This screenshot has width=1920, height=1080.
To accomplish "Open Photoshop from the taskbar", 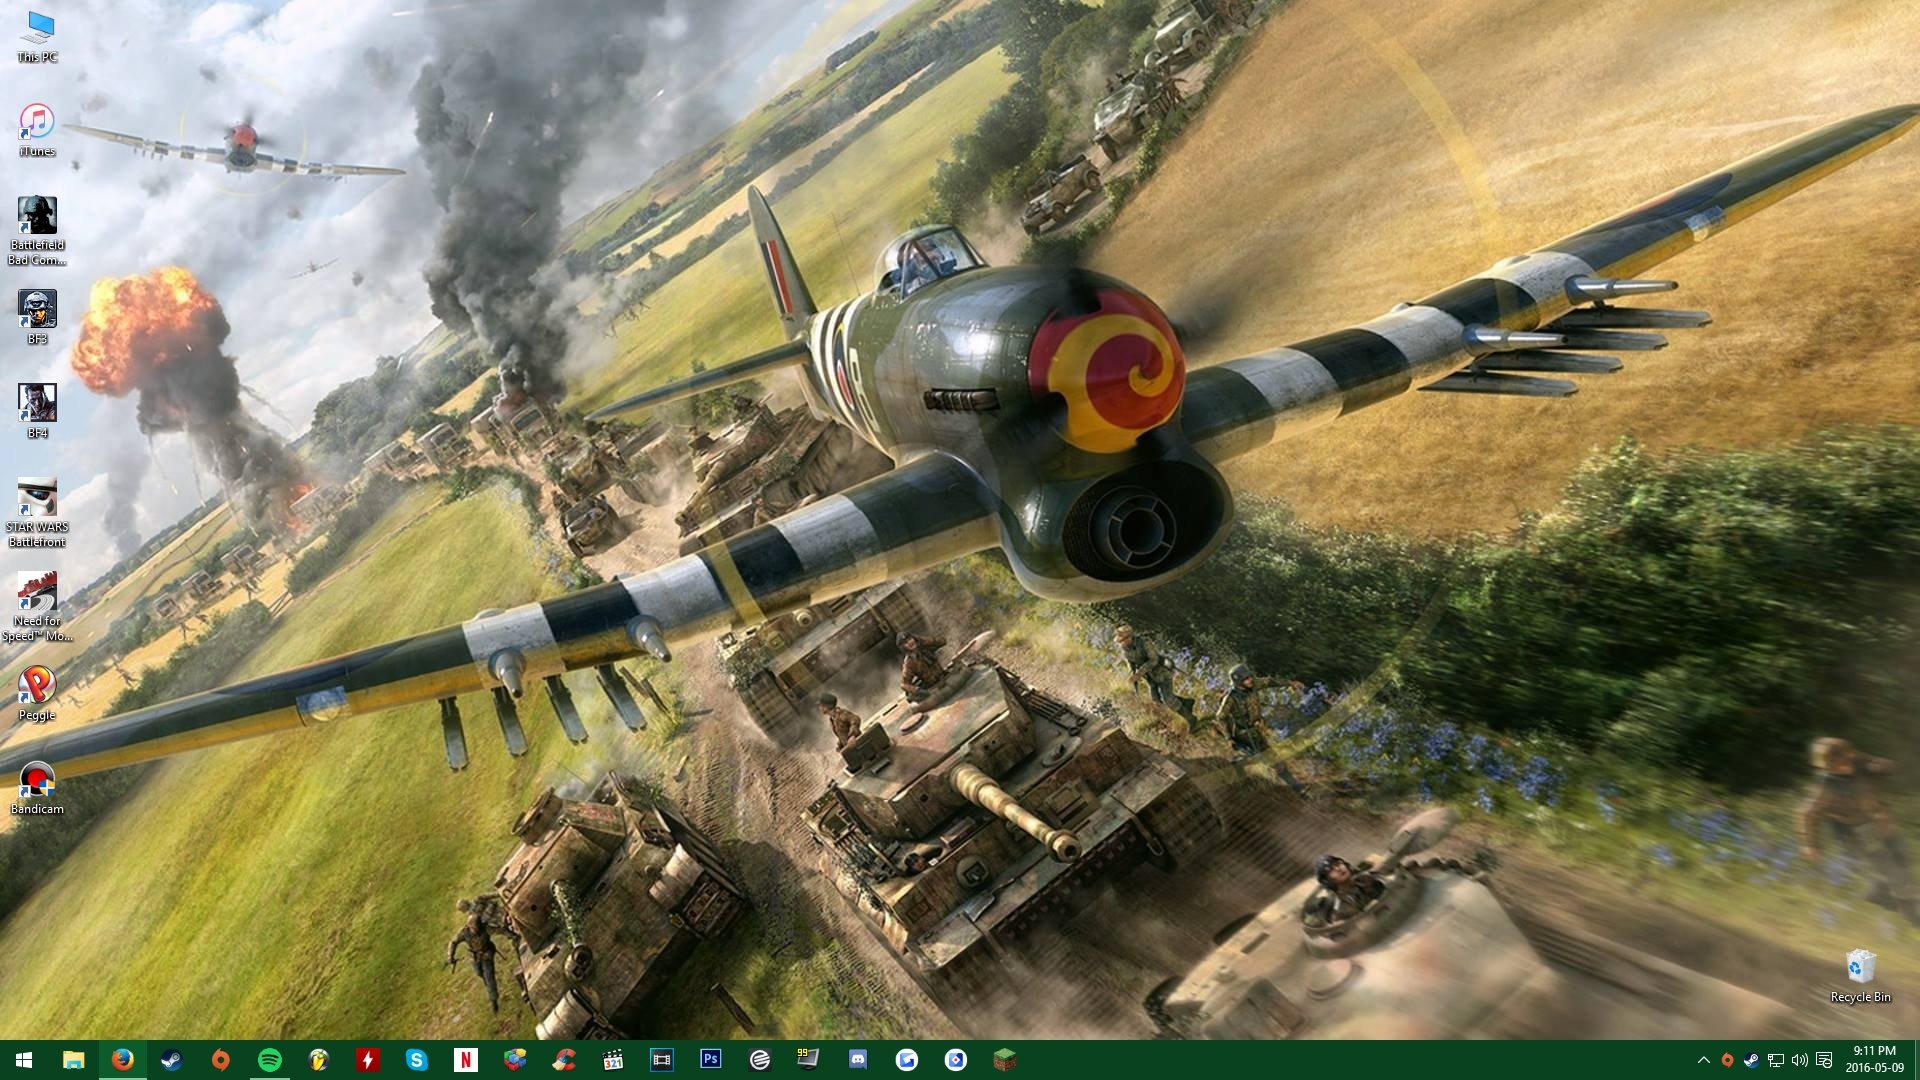I will coord(711,1060).
